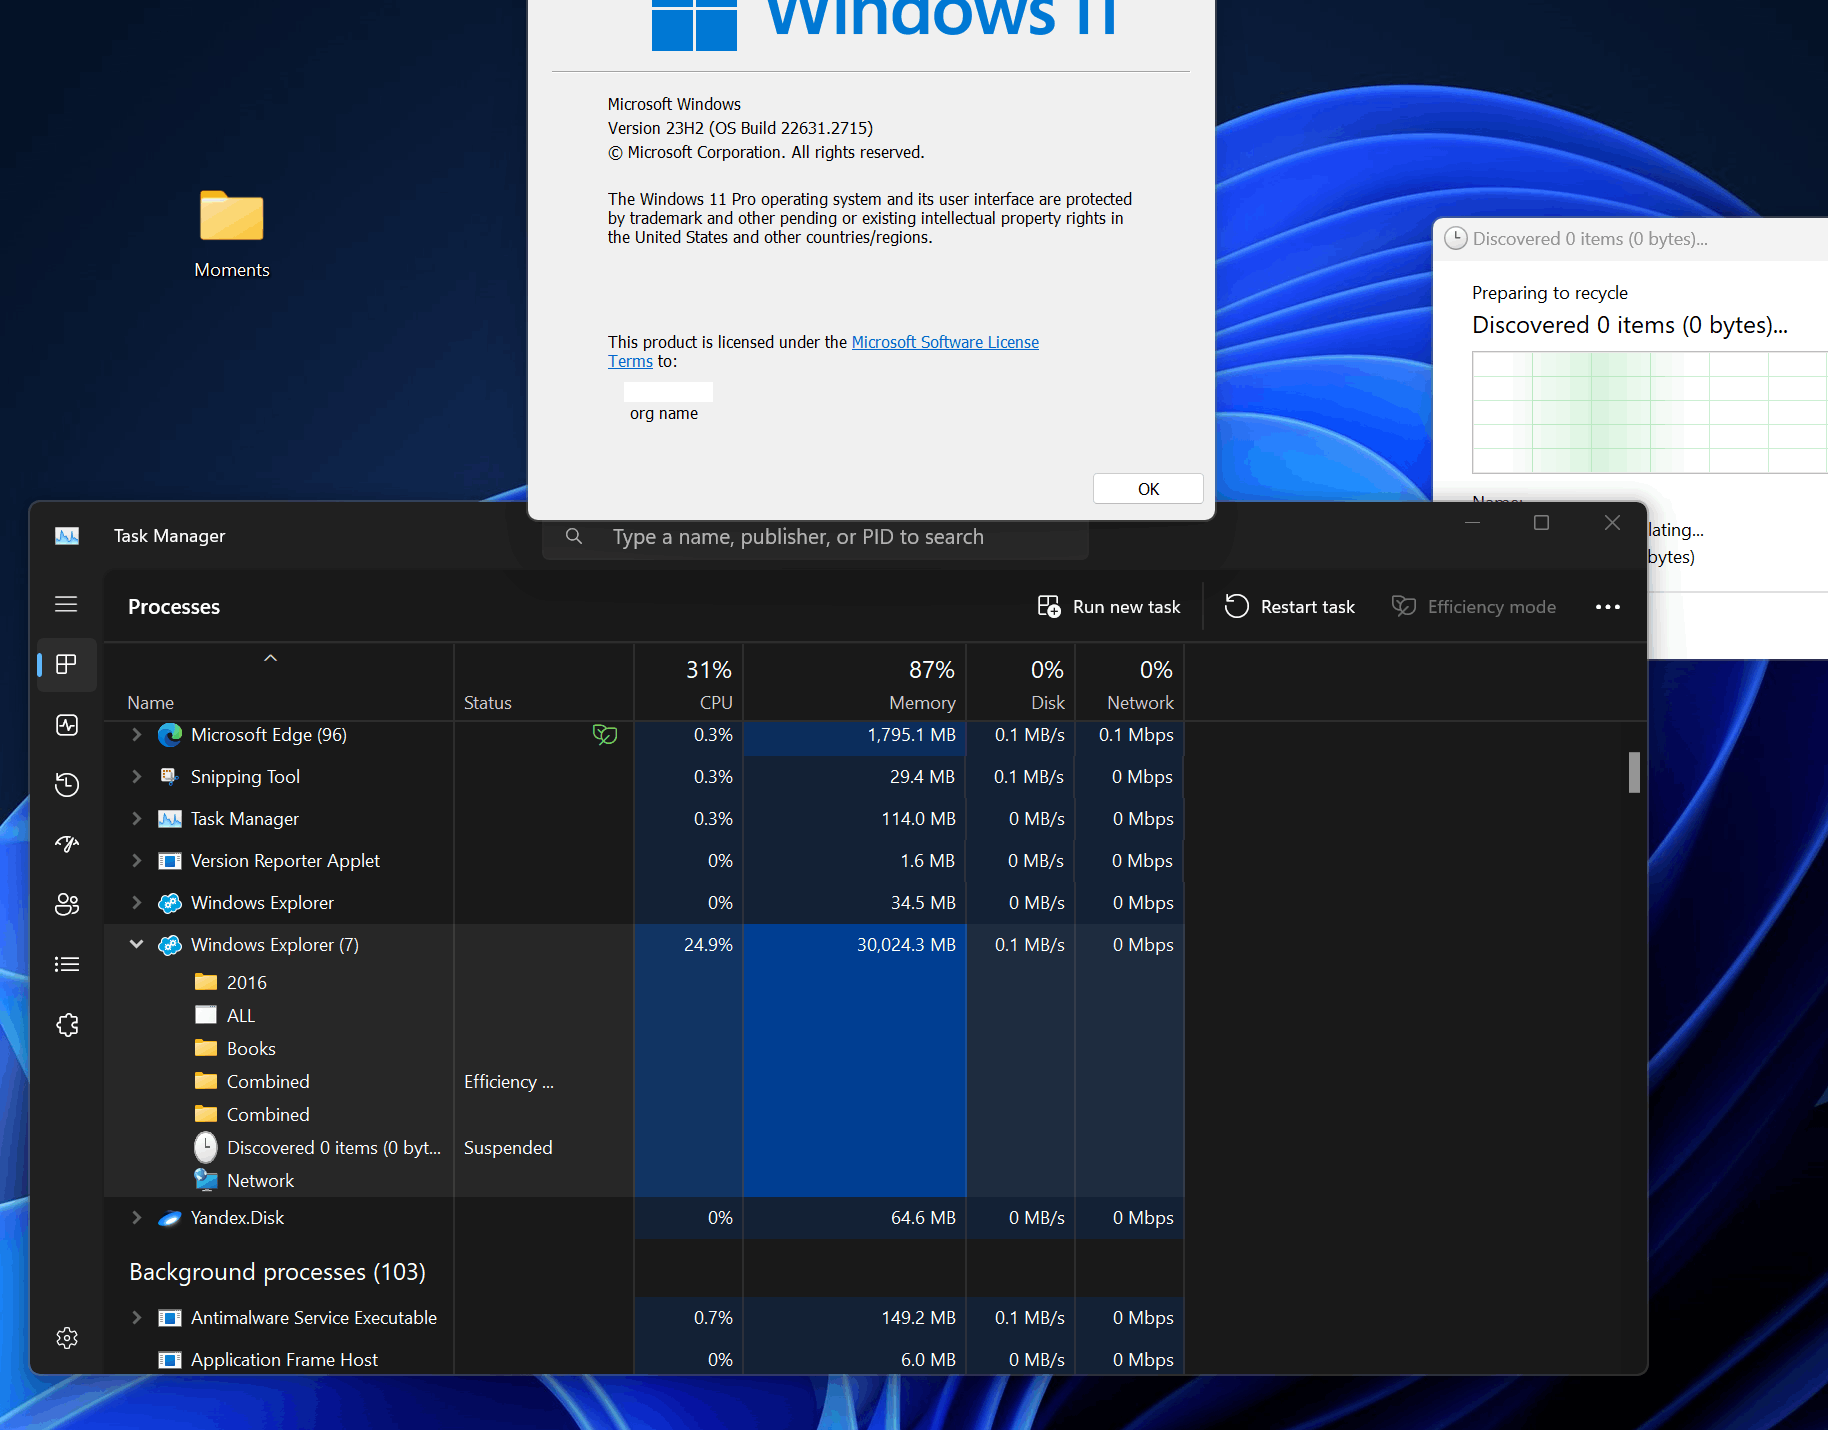Viewport: 1828px width, 1430px height.
Task: Expand the Yandex.Disk process row
Action: pos(137,1218)
